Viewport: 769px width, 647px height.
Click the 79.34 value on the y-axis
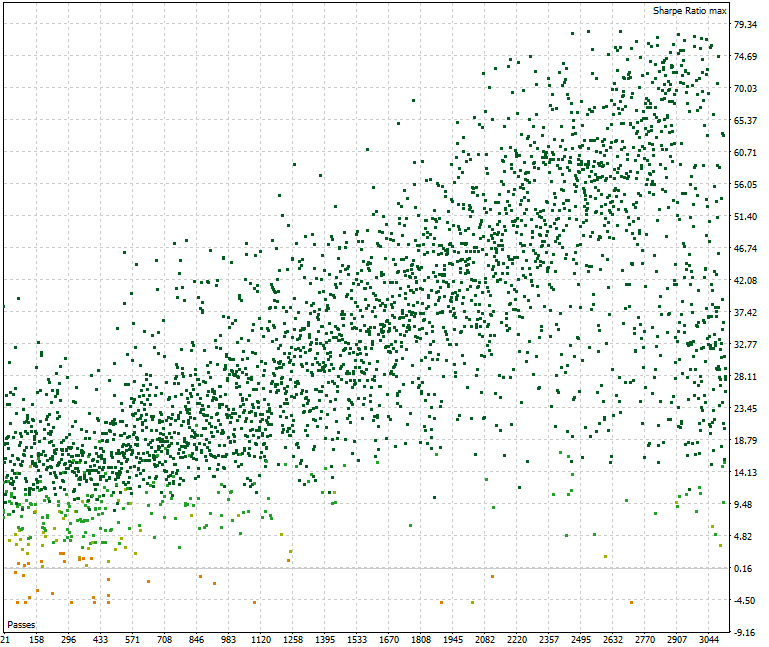point(745,25)
